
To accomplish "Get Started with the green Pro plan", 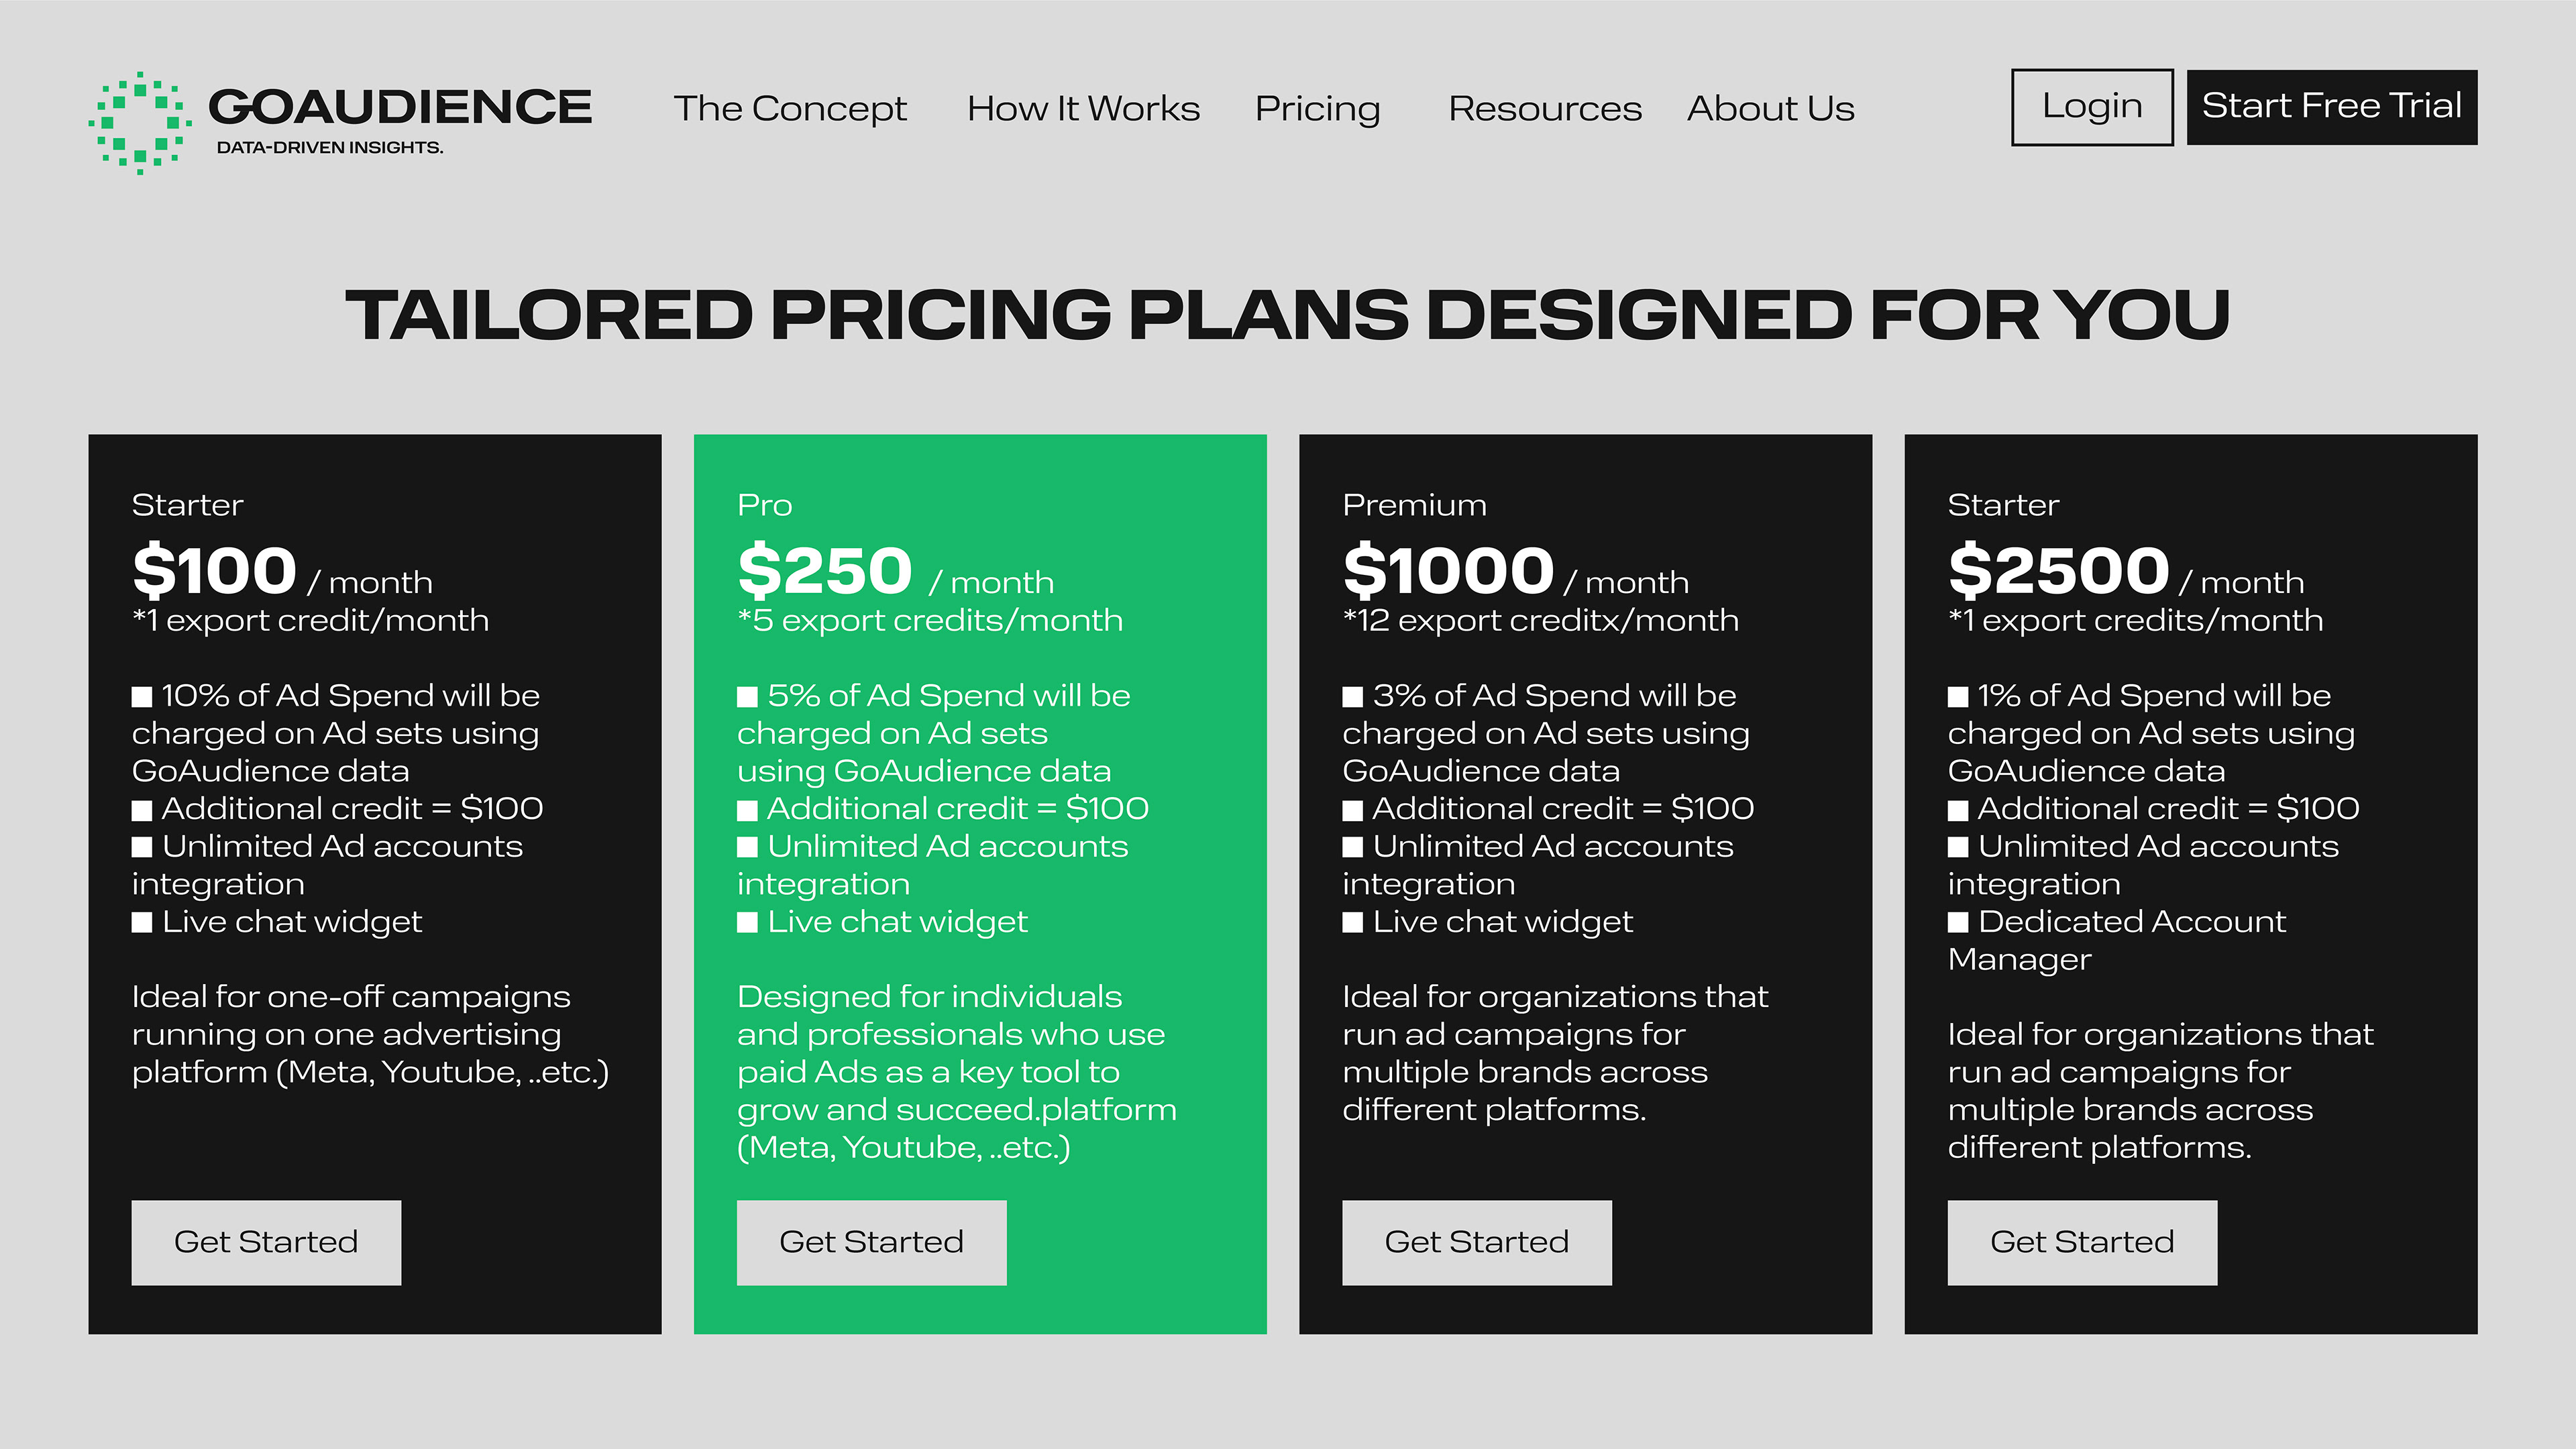I will [871, 1242].
